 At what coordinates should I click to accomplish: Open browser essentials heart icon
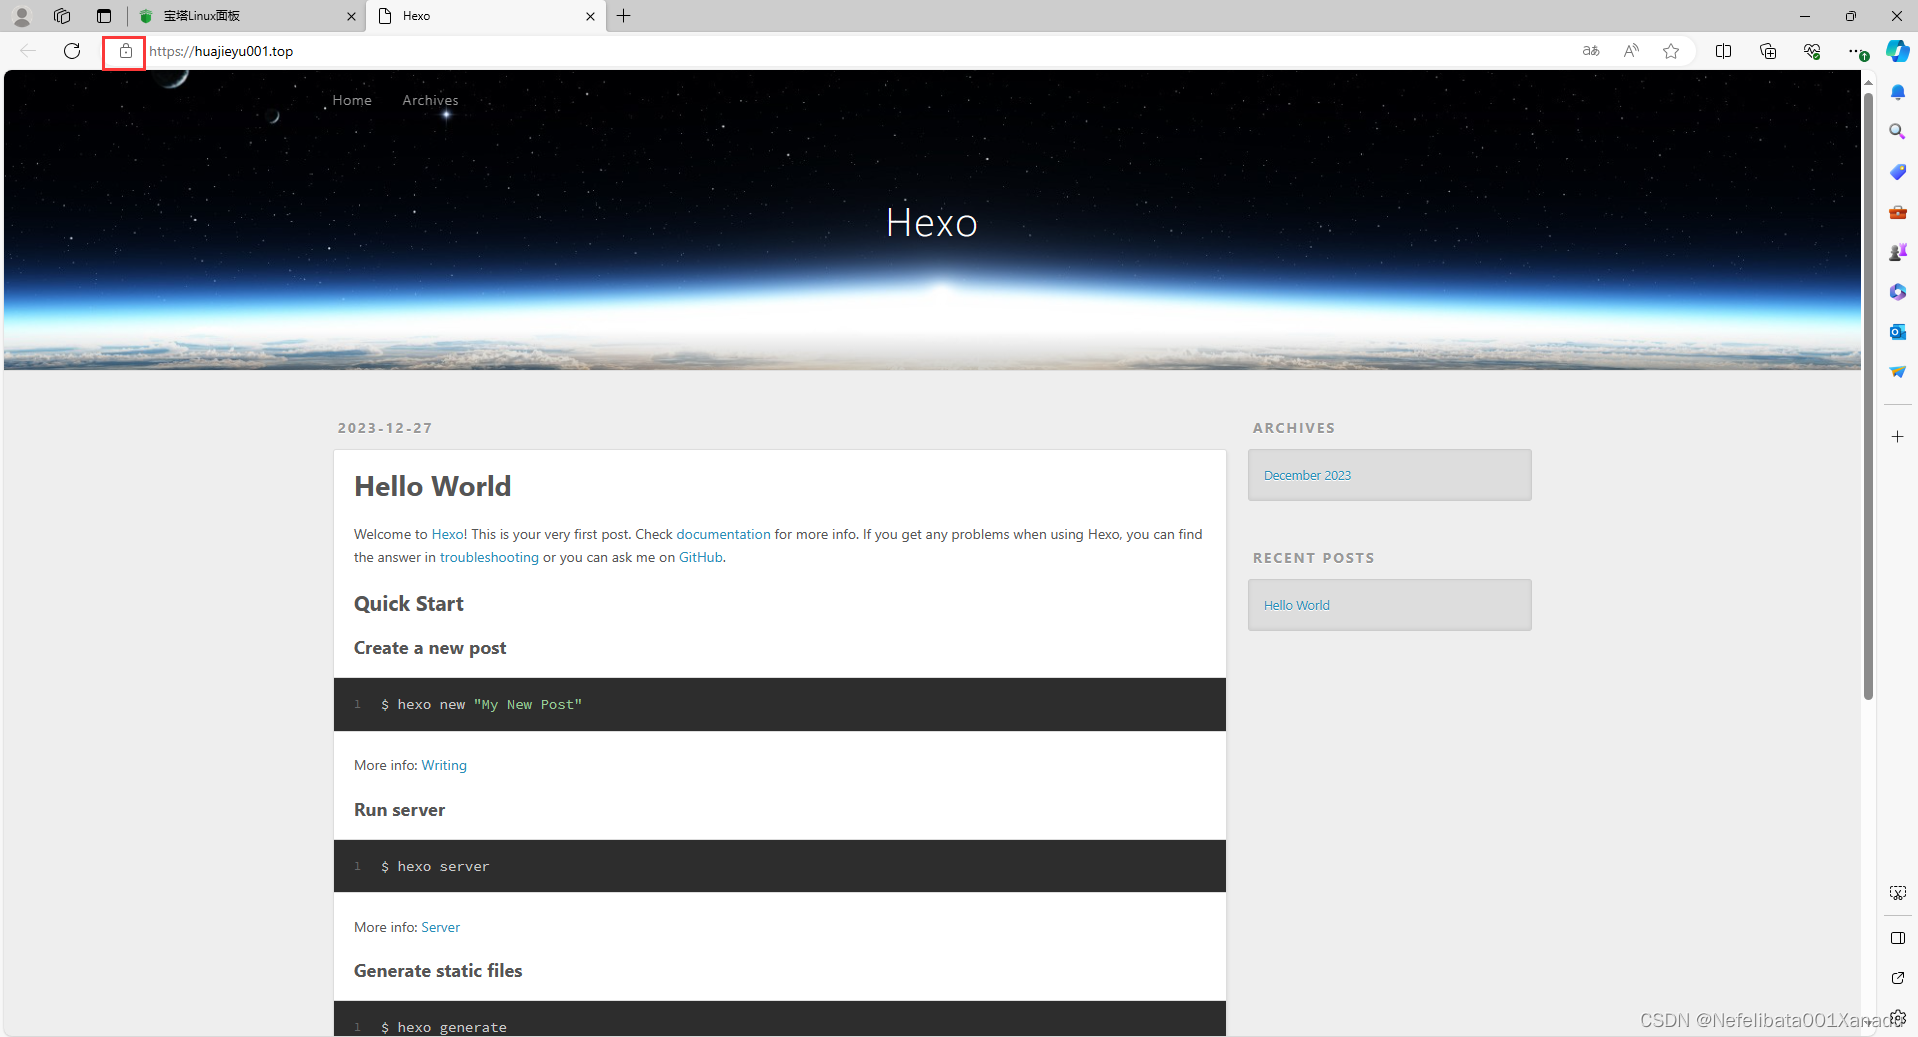[1812, 51]
